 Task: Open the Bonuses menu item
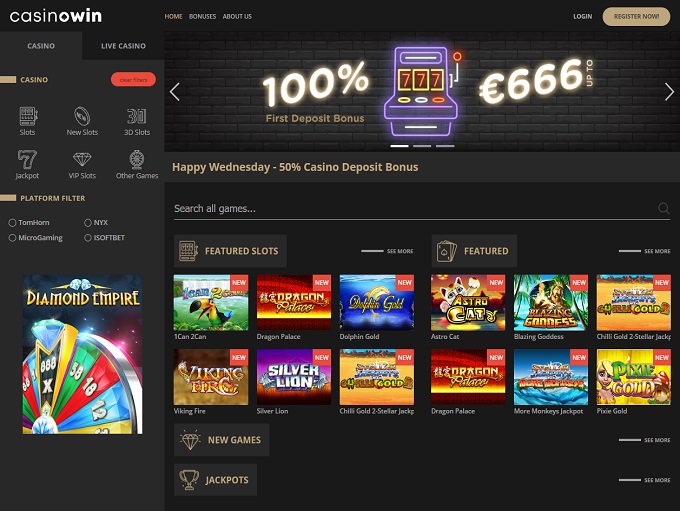tap(202, 16)
